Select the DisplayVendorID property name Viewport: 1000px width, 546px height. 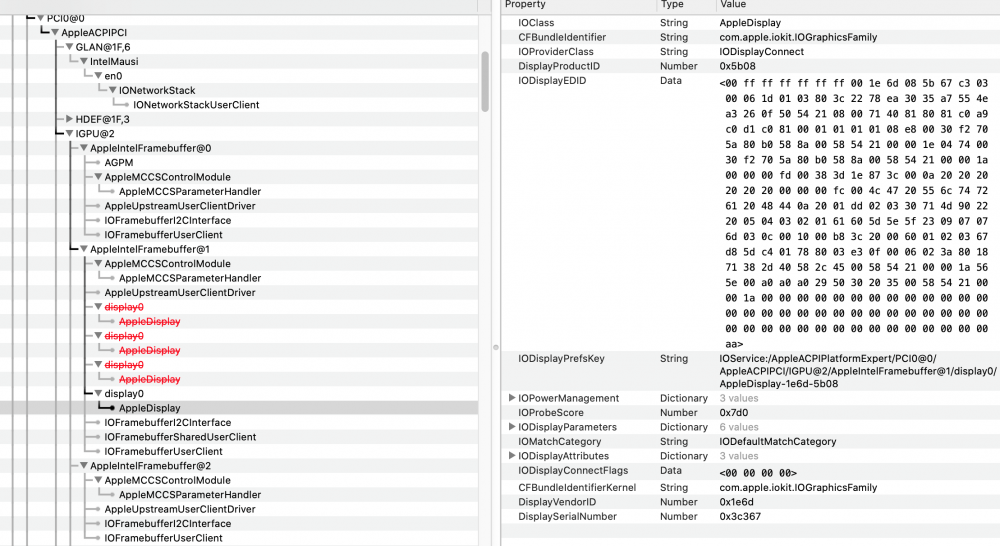pos(557,502)
